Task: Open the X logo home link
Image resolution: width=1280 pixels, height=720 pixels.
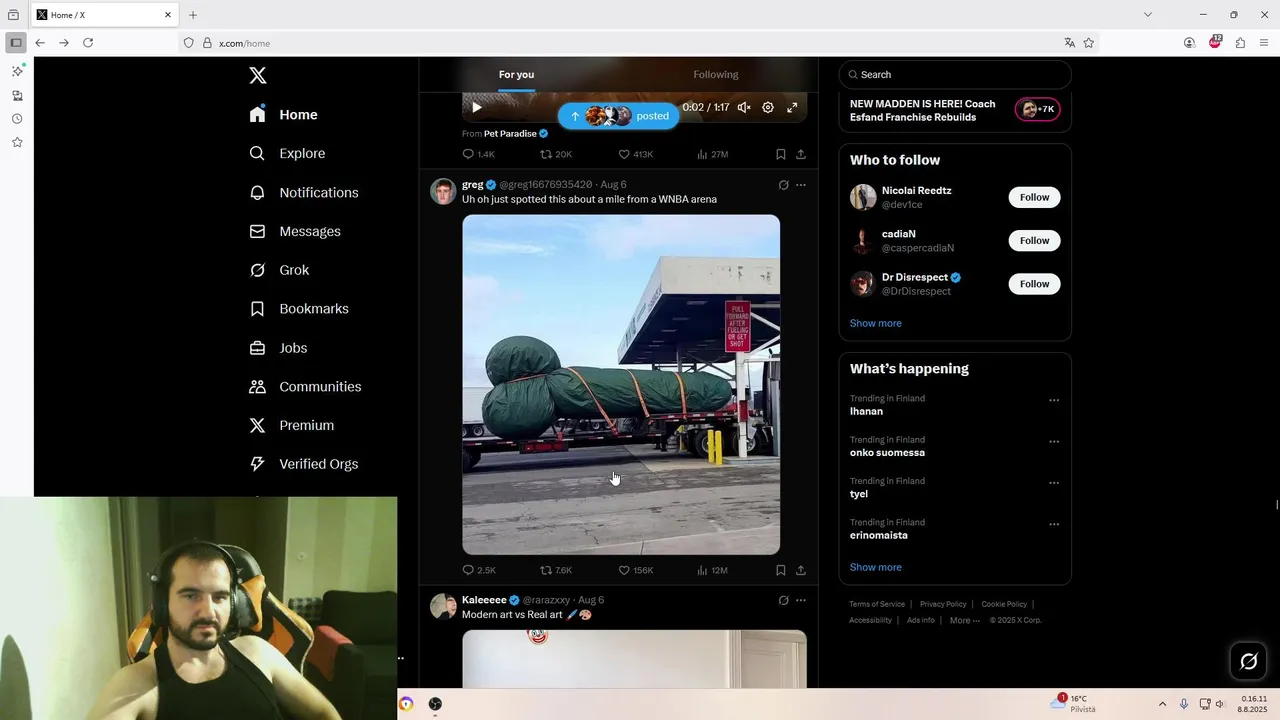Action: coord(258,76)
